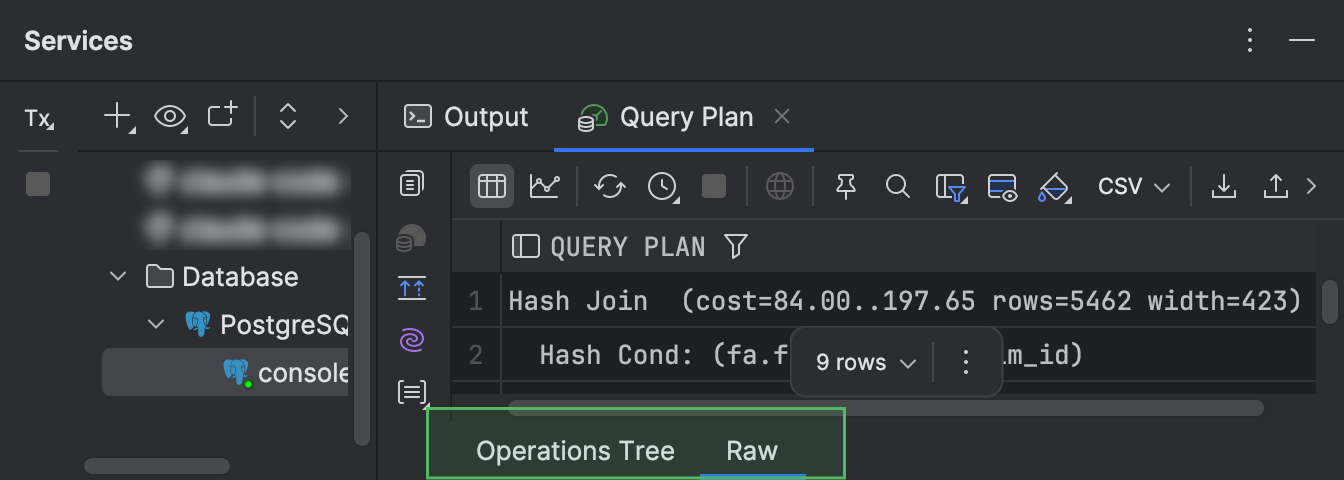Show more Services toolbar actions
This screenshot has width=1344, height=480.
(343, 117)
